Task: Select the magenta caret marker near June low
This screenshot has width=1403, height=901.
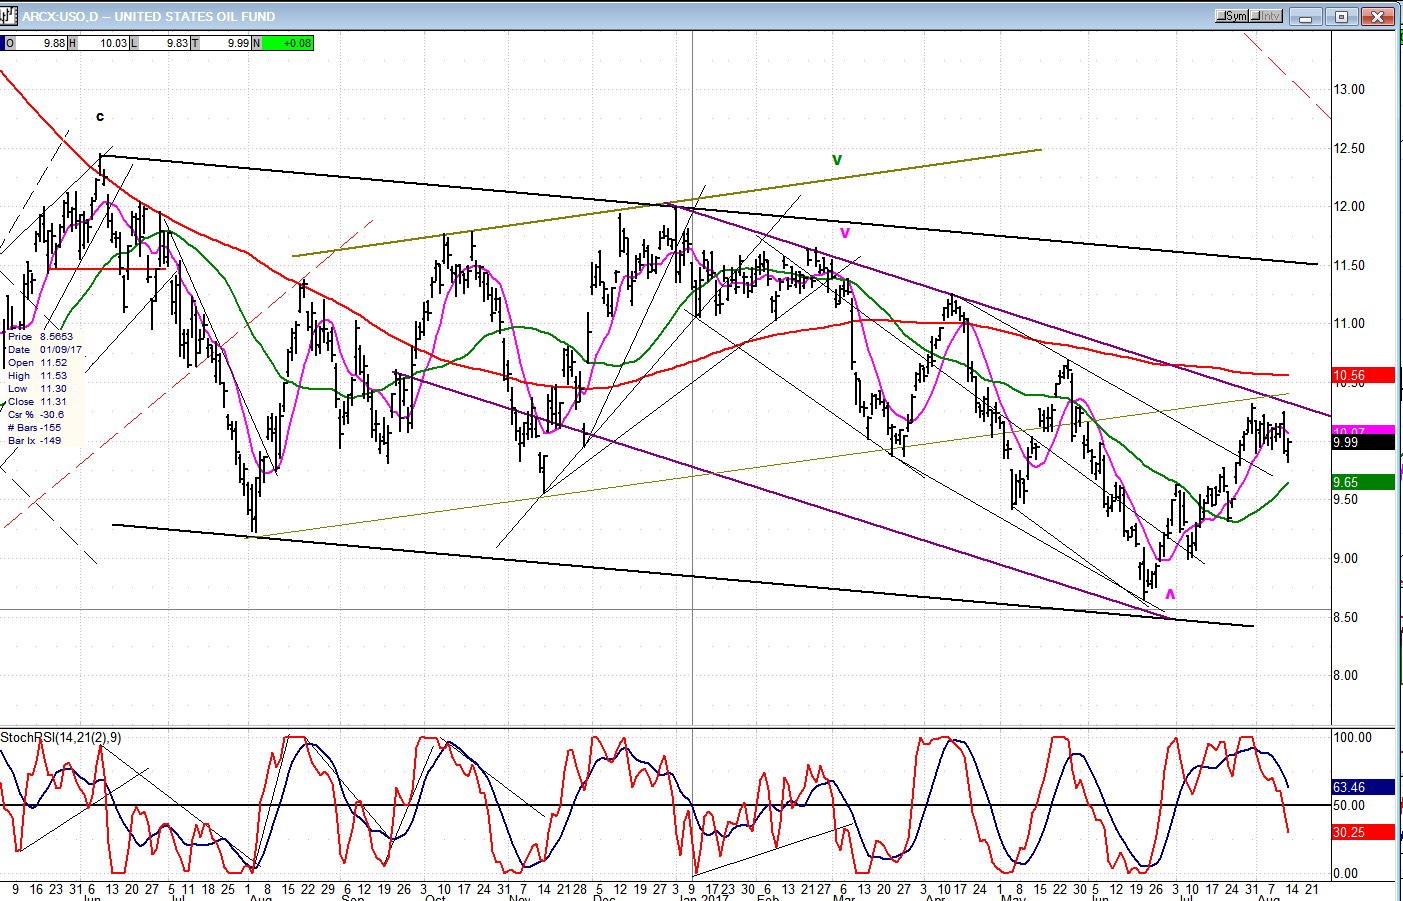Action: [1170, 595]
